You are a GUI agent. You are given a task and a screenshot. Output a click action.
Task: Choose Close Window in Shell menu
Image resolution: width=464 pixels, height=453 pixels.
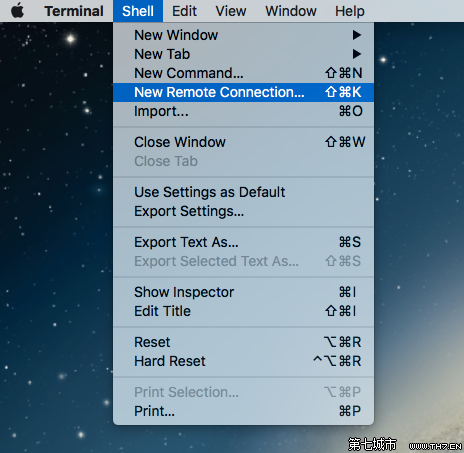coord(243,142)
